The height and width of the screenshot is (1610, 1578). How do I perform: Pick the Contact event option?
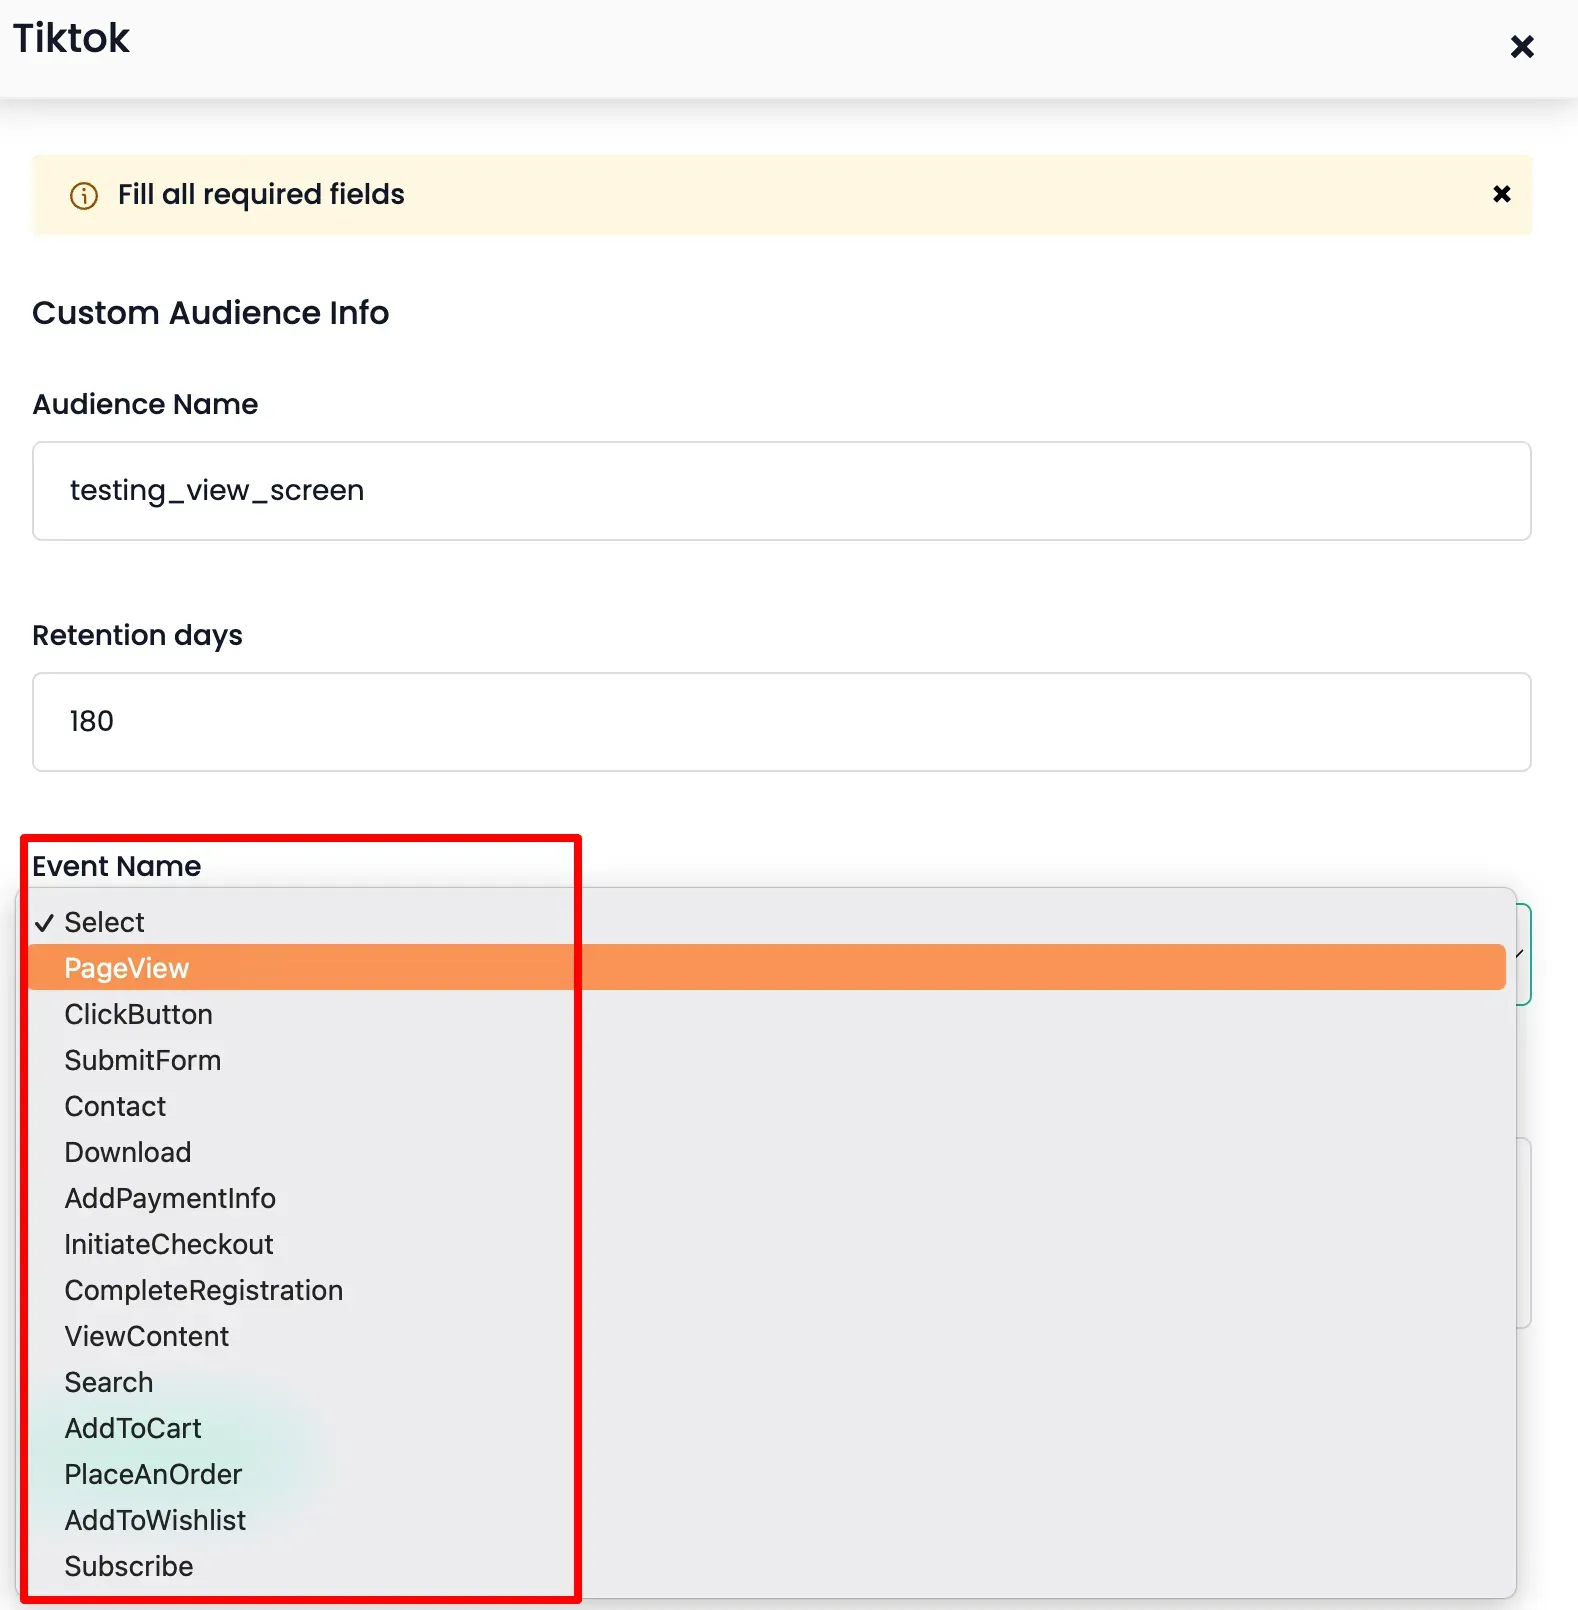coord(766,1106)
